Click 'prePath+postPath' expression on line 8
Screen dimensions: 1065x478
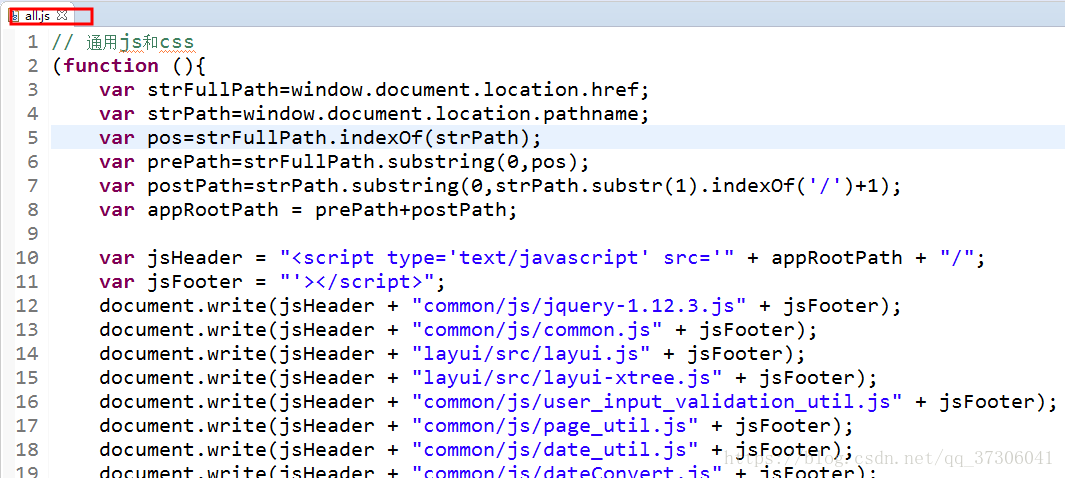pos(410,210)
